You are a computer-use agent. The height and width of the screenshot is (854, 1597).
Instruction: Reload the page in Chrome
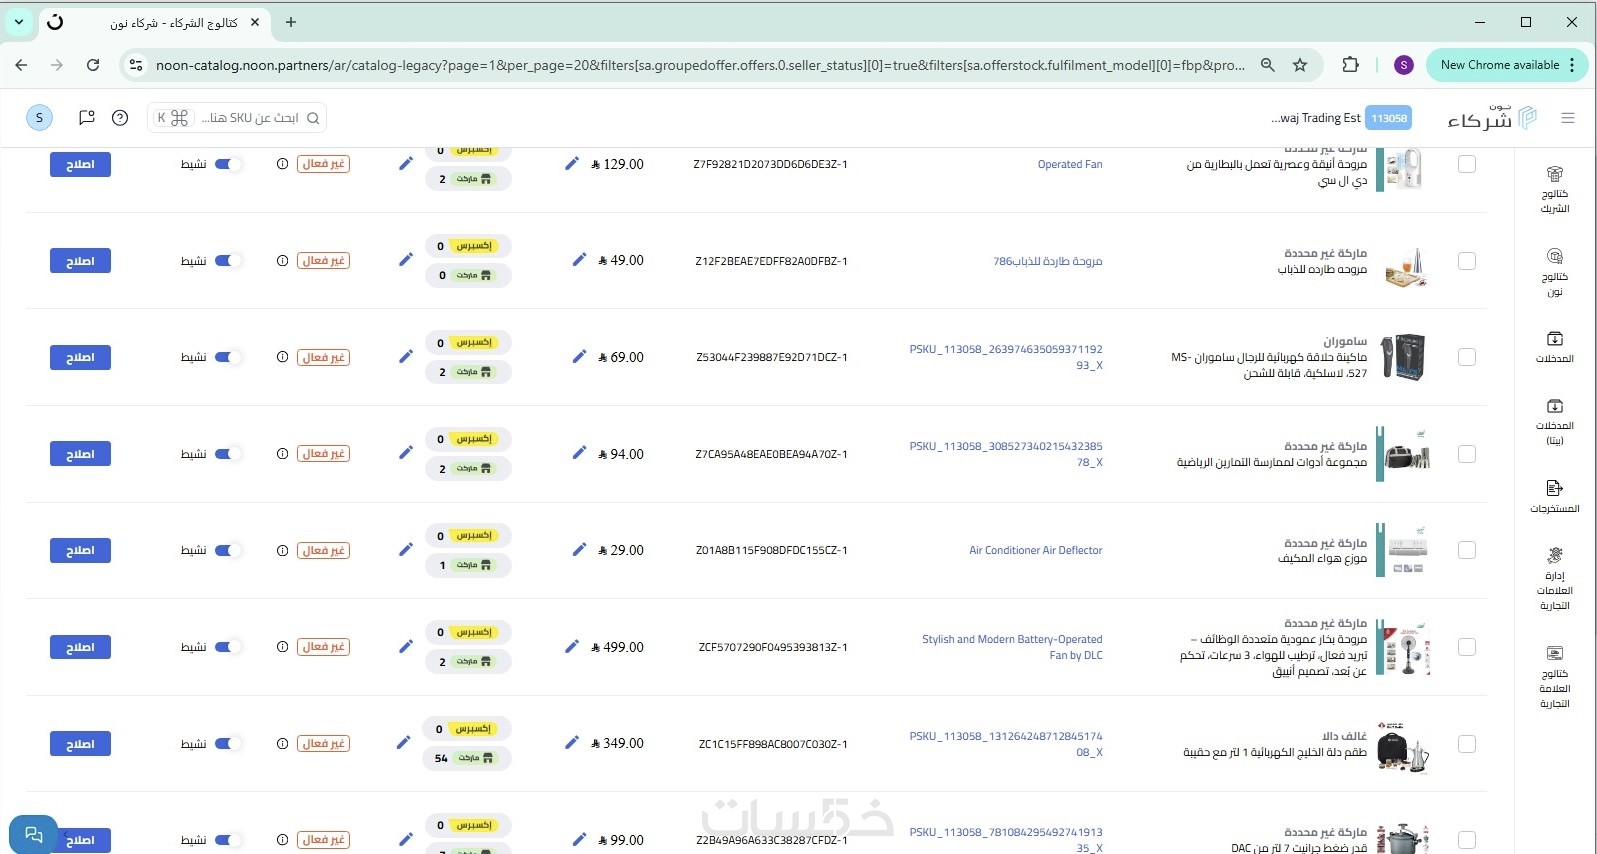pos(93,65)
